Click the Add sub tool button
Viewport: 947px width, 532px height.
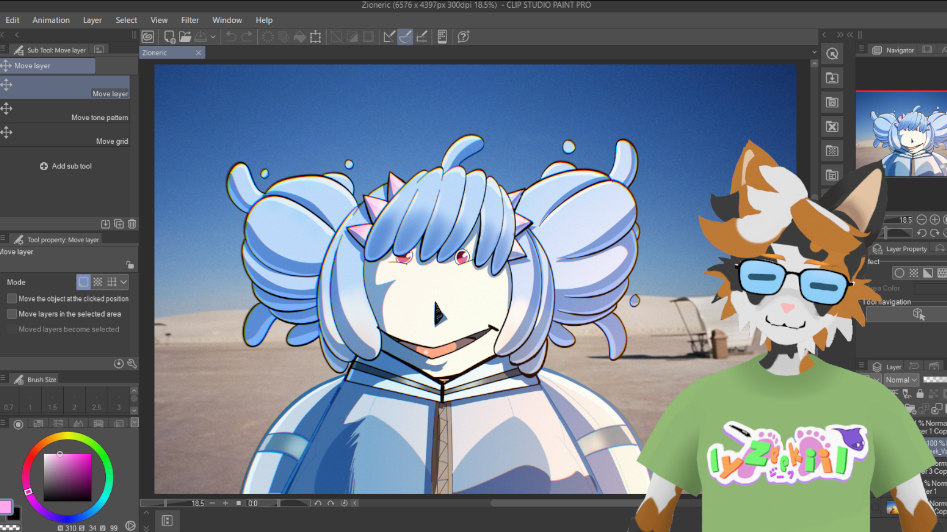pos(66,166)
